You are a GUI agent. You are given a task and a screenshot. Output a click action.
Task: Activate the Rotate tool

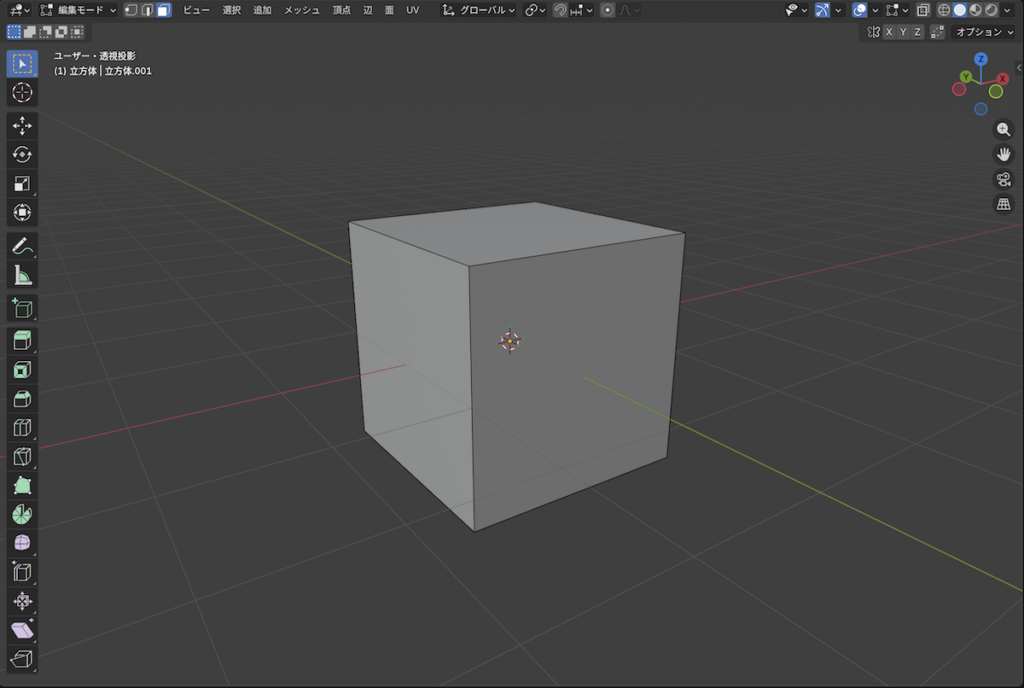click(x=22, y=154)
